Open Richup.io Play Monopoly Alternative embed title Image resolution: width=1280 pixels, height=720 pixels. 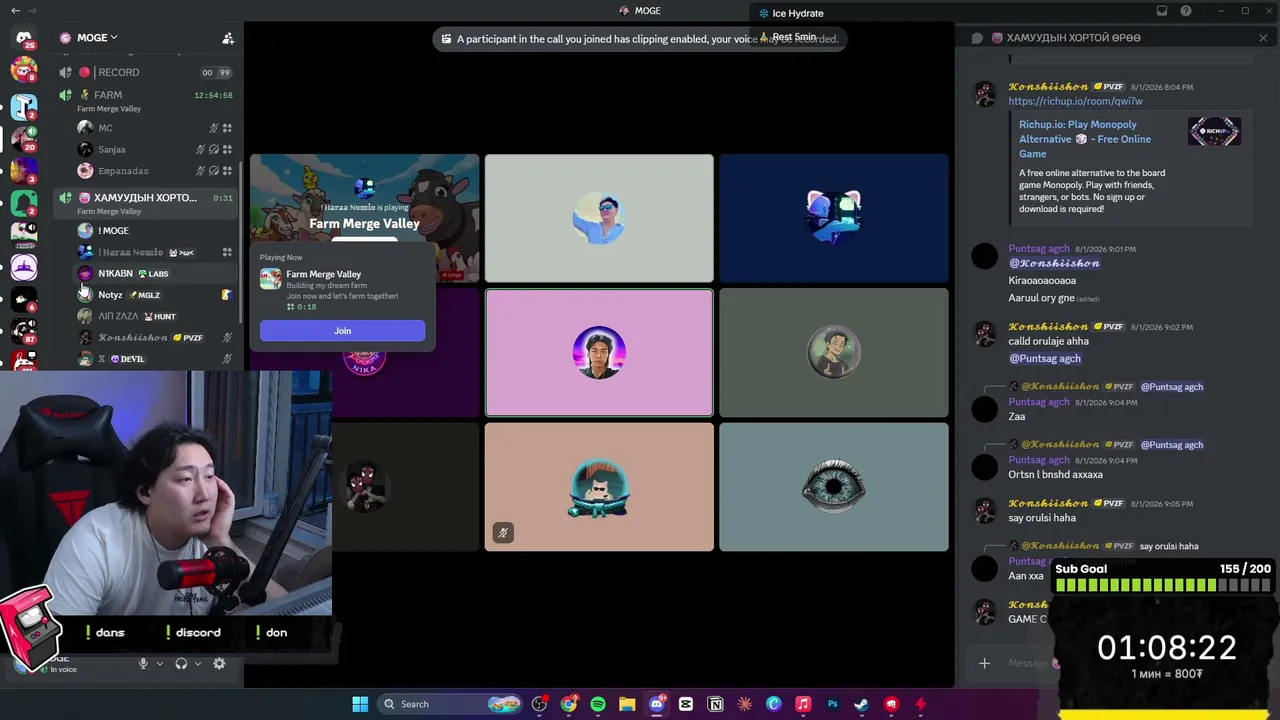point(1085,139)
